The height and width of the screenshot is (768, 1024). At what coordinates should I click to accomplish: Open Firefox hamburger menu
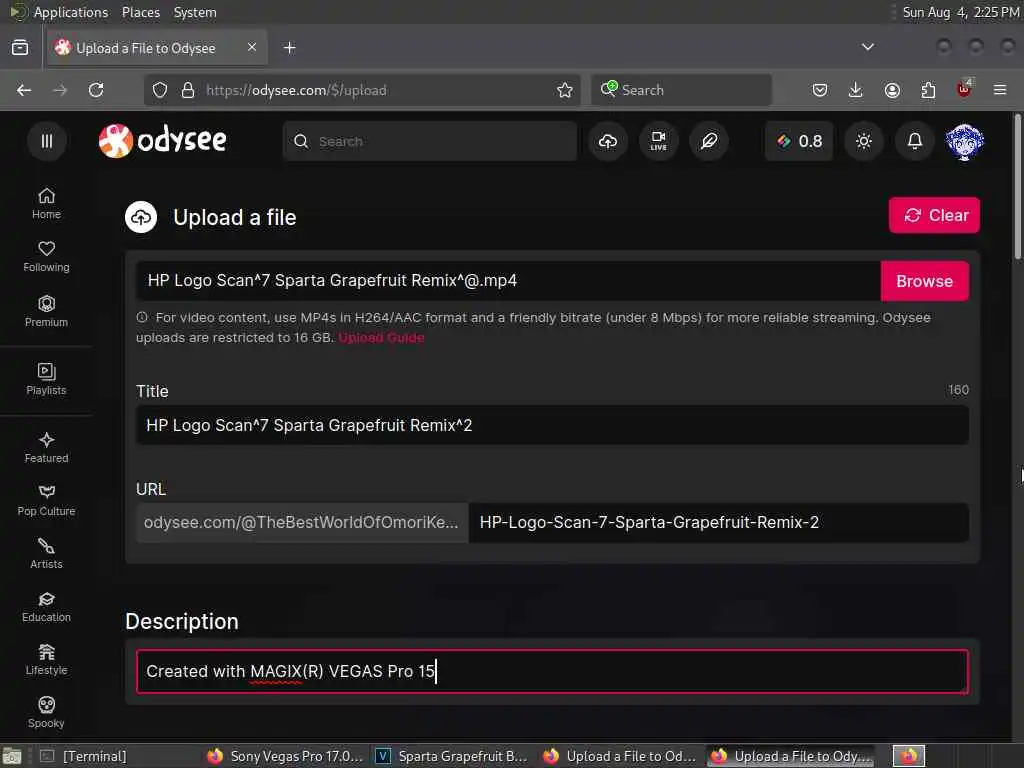pyautogui.click(x=1000, y=90)
